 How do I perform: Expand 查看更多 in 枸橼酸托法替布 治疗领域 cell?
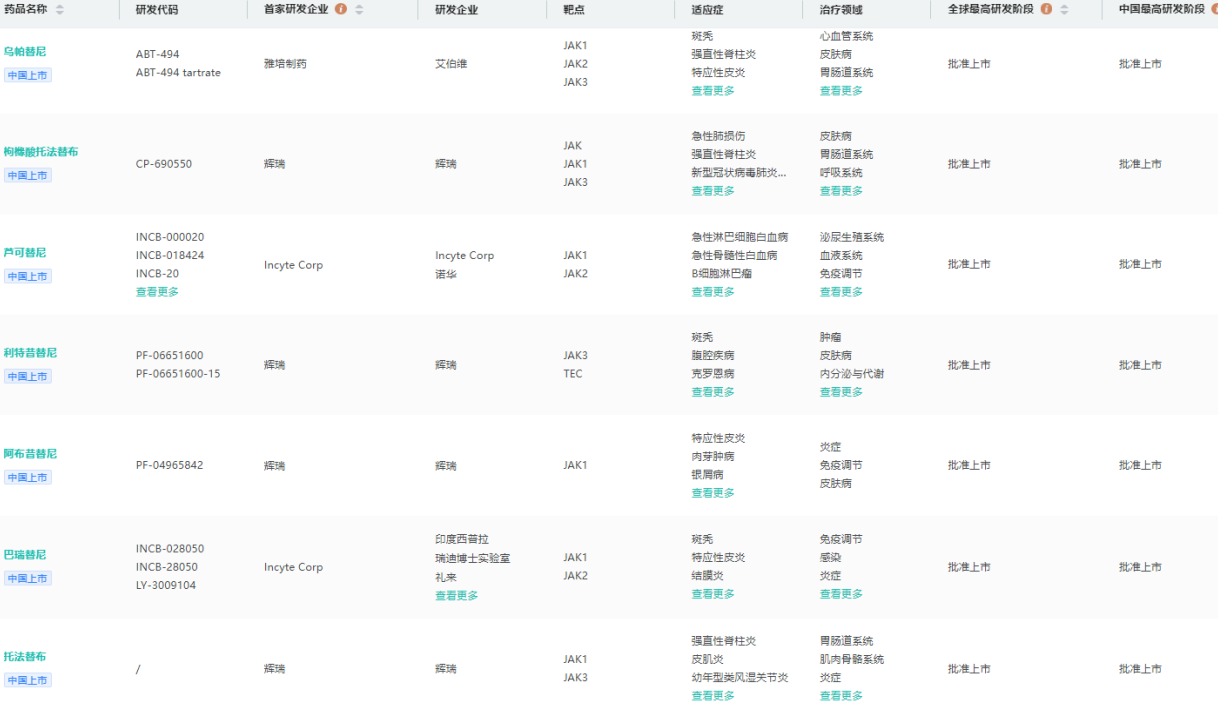841,191
